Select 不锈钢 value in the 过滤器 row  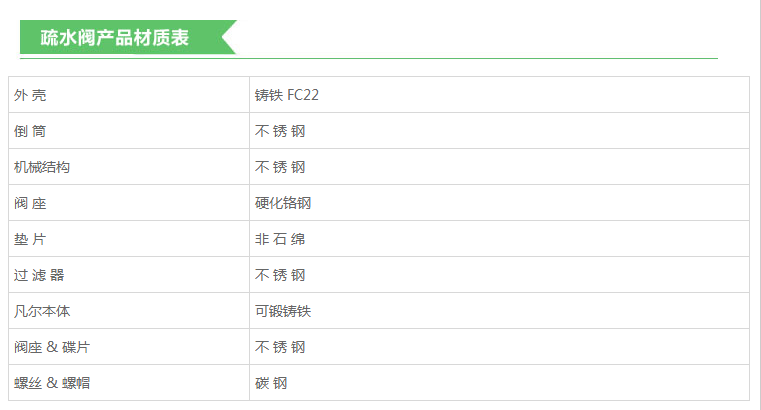click(280, 275)
